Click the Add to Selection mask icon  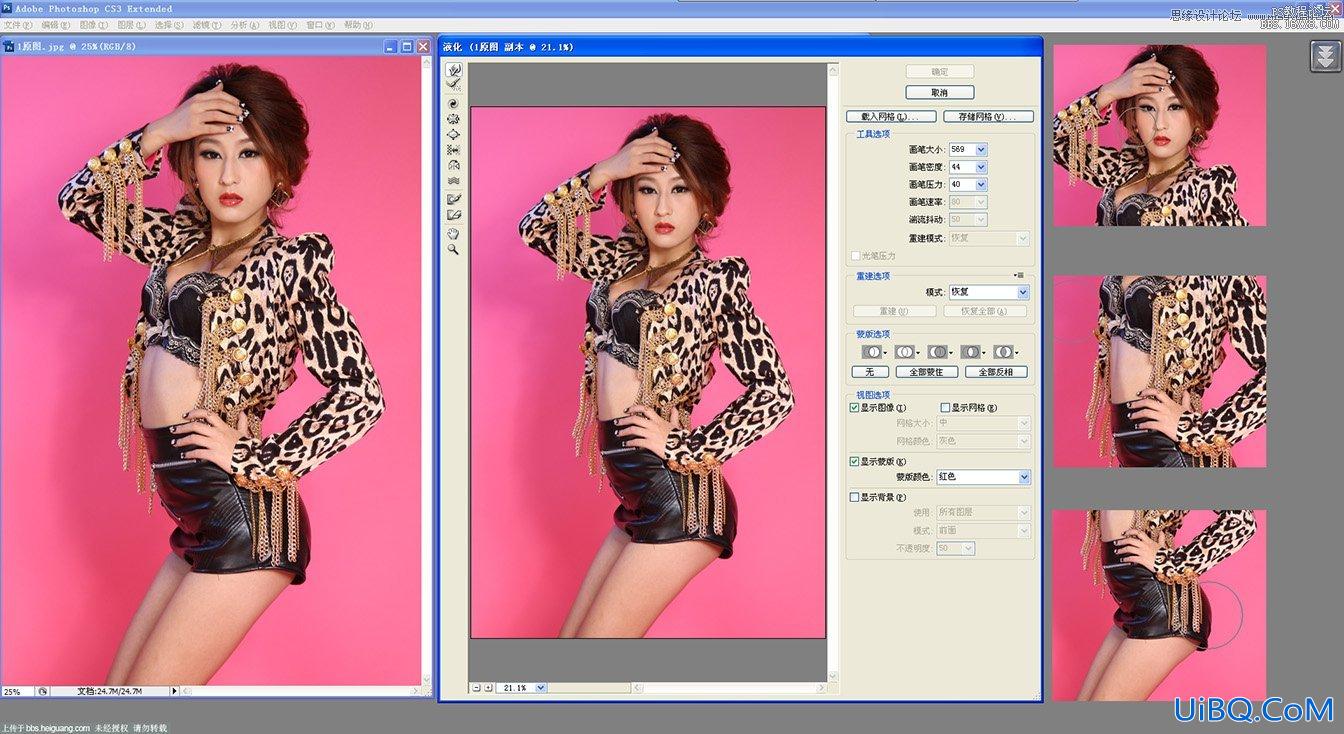[907, 352]
